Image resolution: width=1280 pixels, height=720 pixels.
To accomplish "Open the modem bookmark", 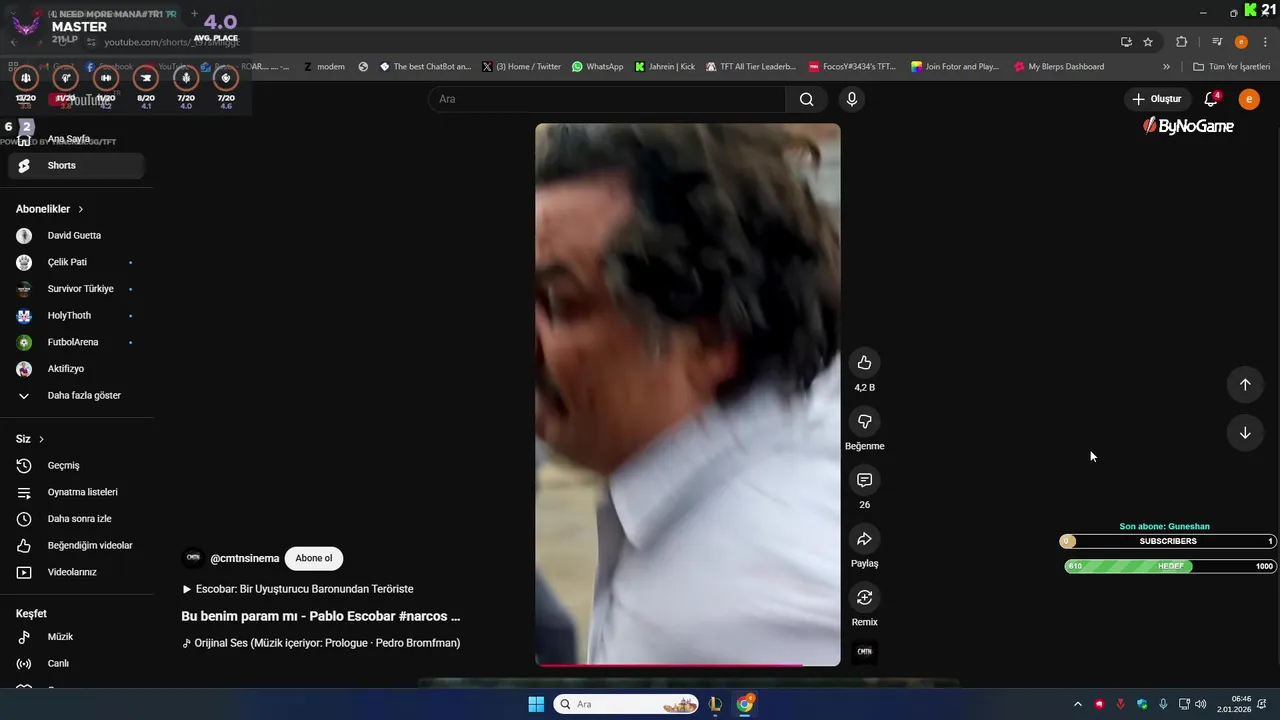I will 324,67.
